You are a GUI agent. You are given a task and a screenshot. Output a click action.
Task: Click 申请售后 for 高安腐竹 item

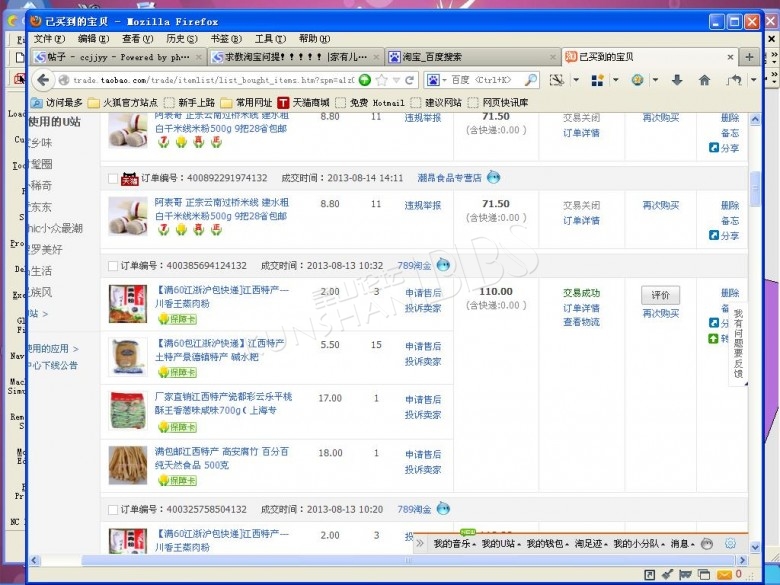point(423,454)
